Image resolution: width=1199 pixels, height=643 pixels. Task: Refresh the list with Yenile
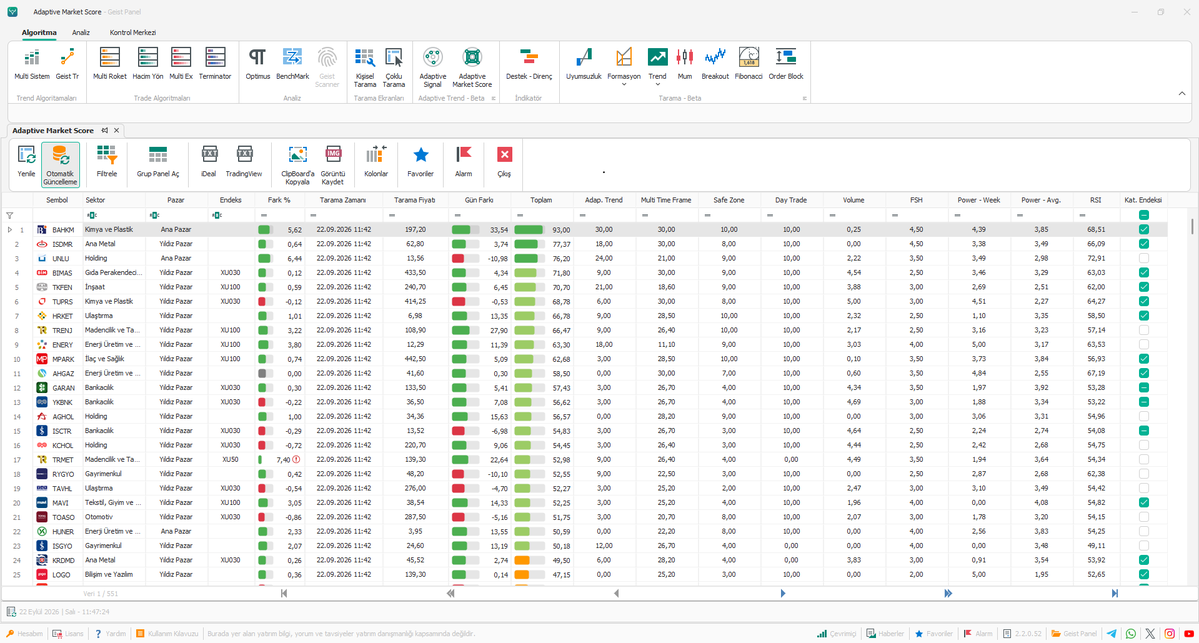click(26, 163)
